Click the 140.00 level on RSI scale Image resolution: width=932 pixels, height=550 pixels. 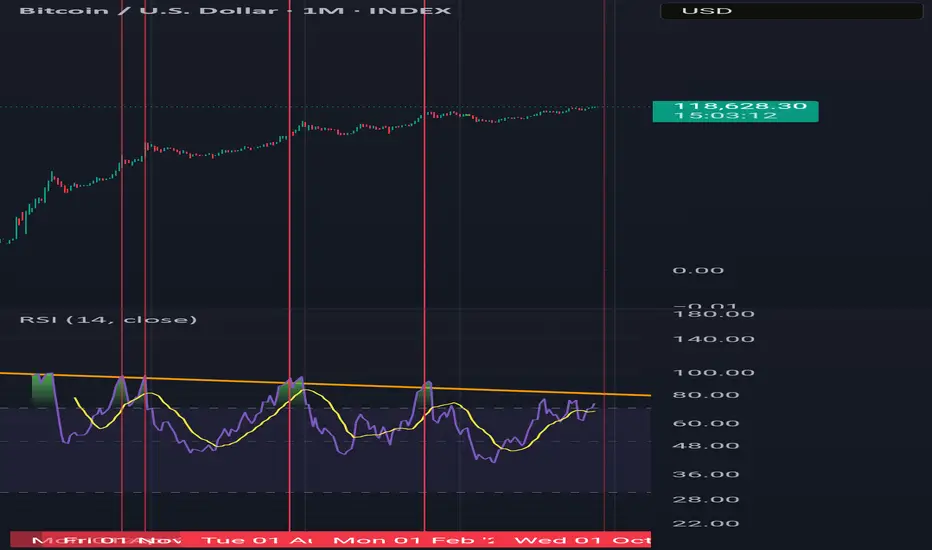point(713,339)
